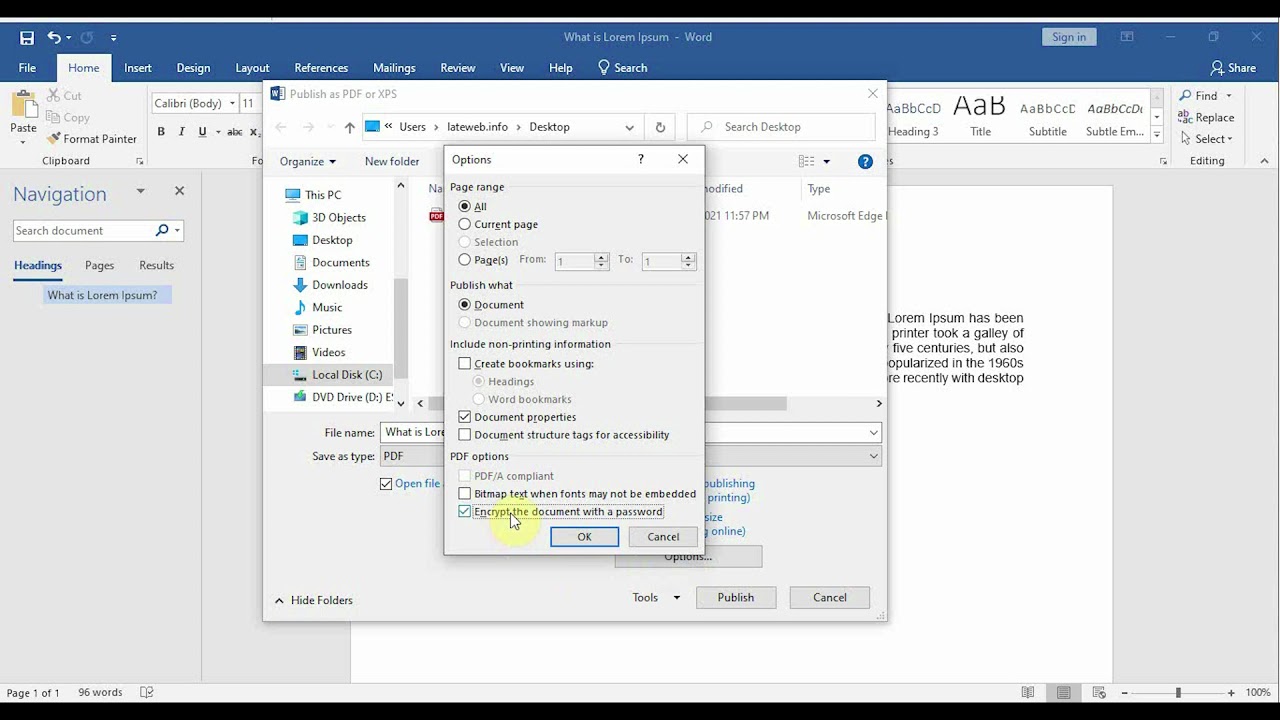
Task: Click the Undo arrow in quick access toolbar
Action: click(54, 38)
